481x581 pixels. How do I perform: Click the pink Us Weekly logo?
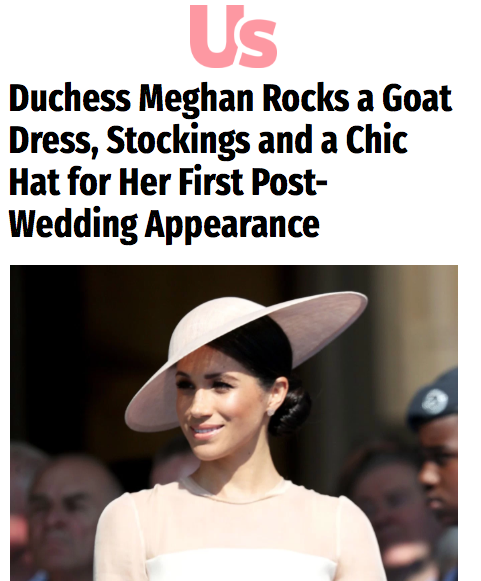tap(233, 36)
